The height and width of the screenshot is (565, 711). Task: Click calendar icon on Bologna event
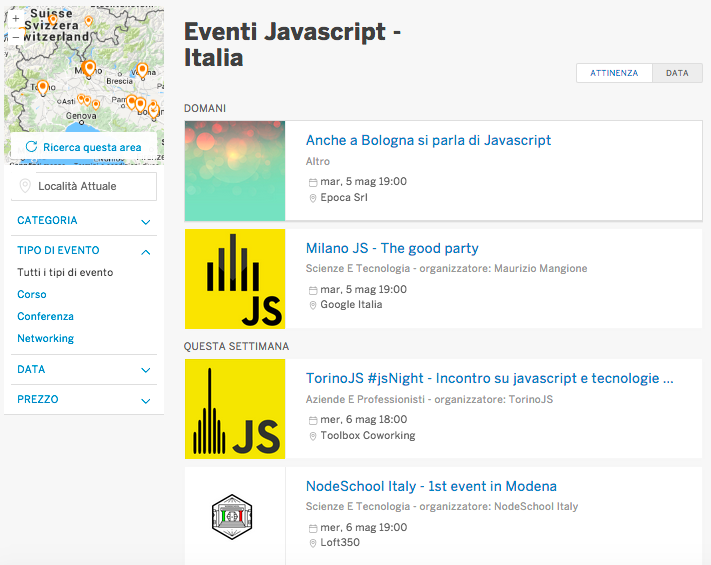(313, 182)
